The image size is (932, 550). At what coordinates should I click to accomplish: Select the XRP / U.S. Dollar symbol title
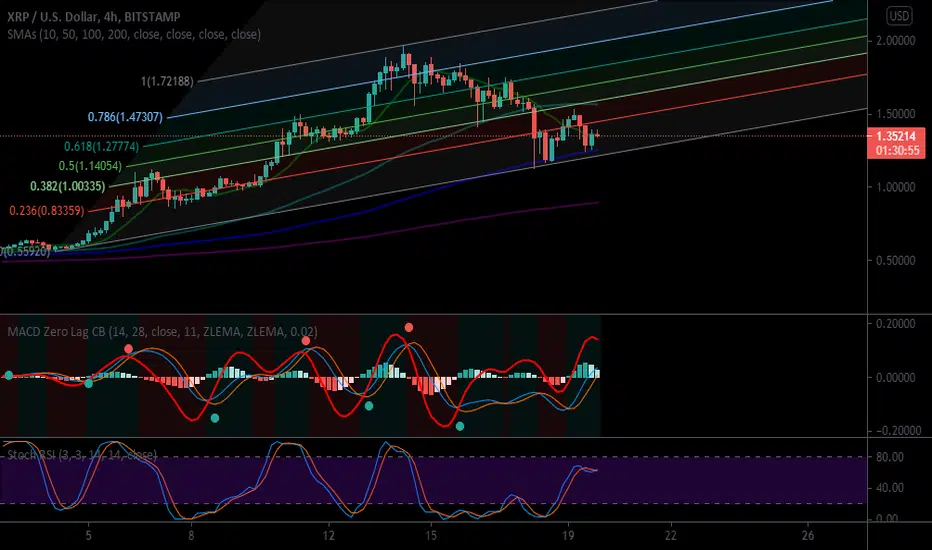click(93, 17)
